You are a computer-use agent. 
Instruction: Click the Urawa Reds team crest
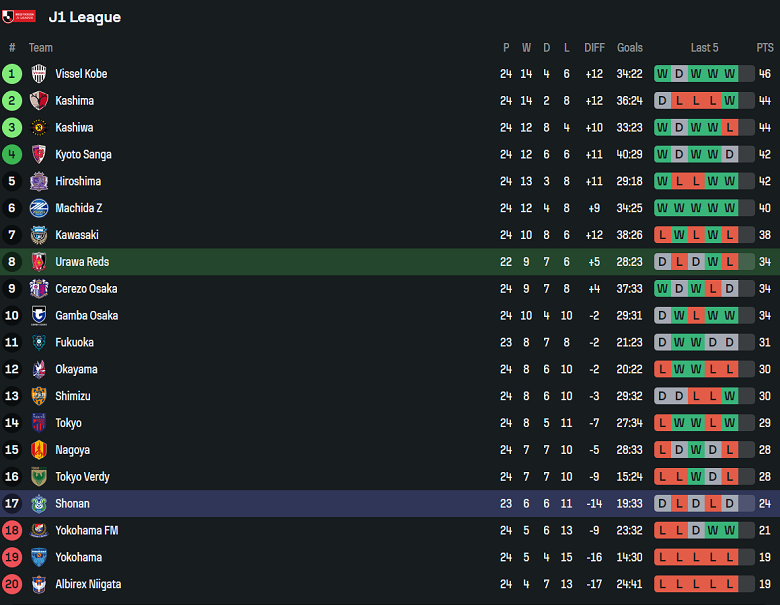pyautogui.click(x=39, y=262)
